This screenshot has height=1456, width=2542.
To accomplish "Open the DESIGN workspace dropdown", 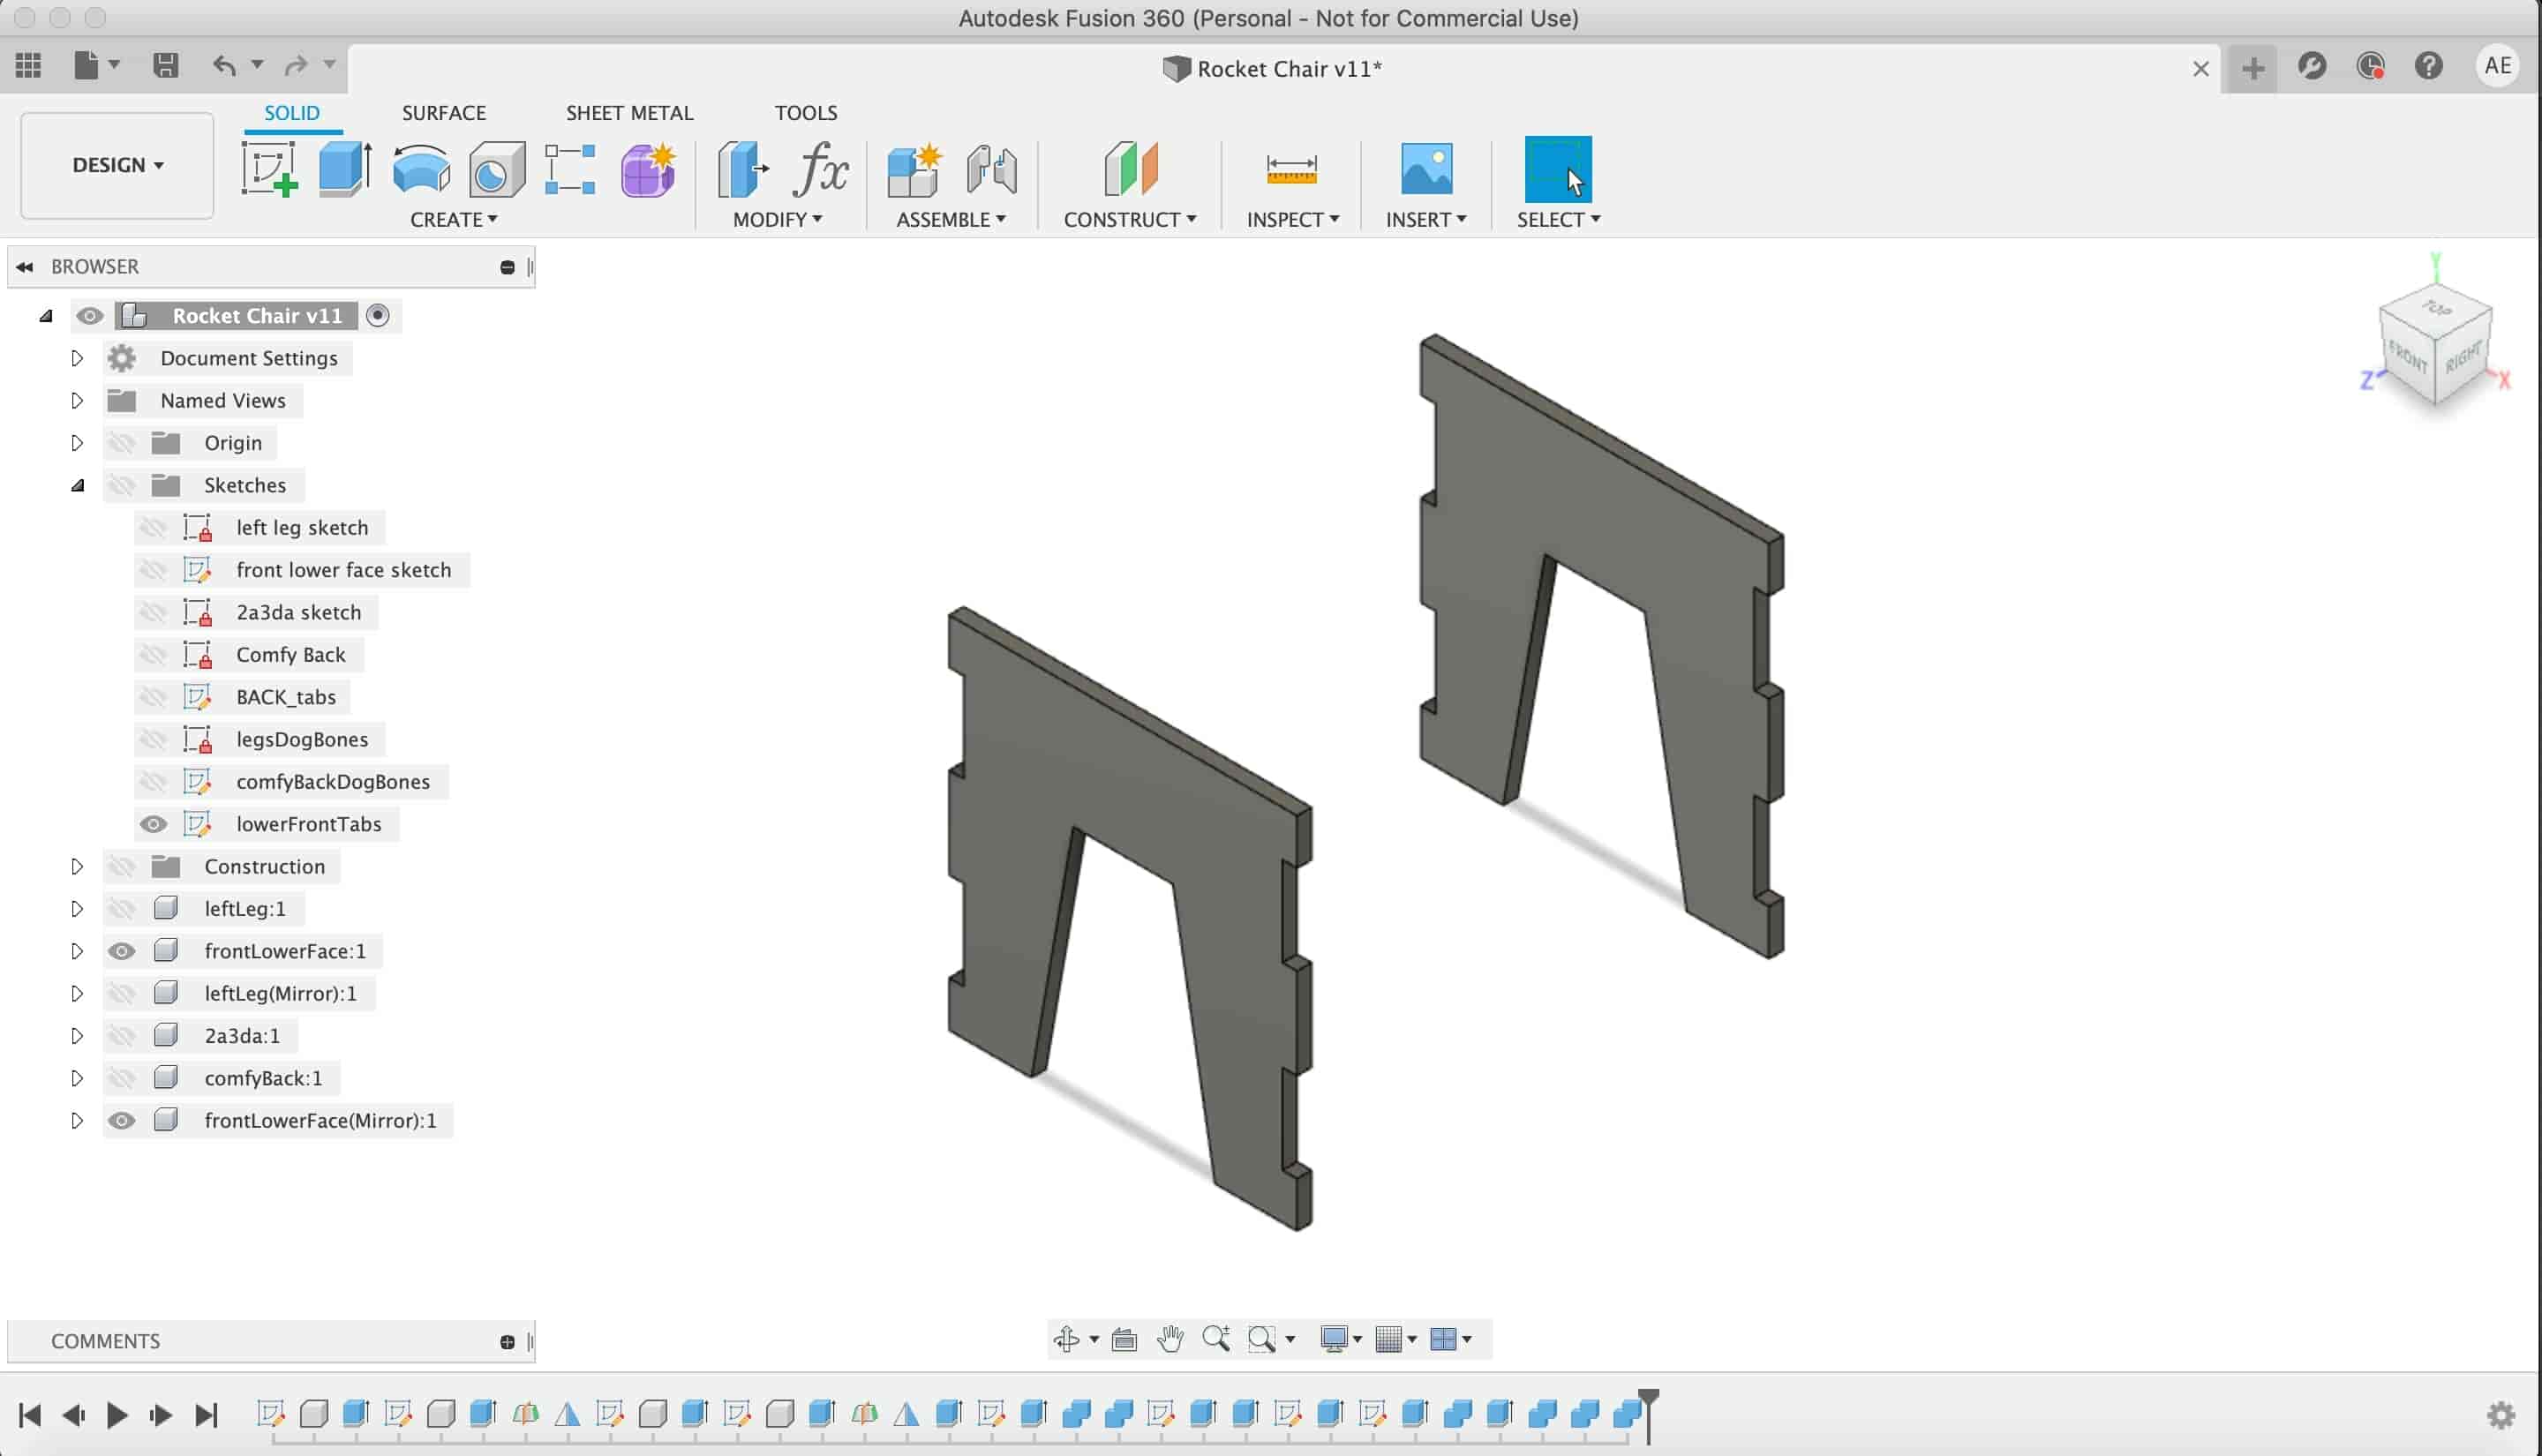I will tap(117, 165).
